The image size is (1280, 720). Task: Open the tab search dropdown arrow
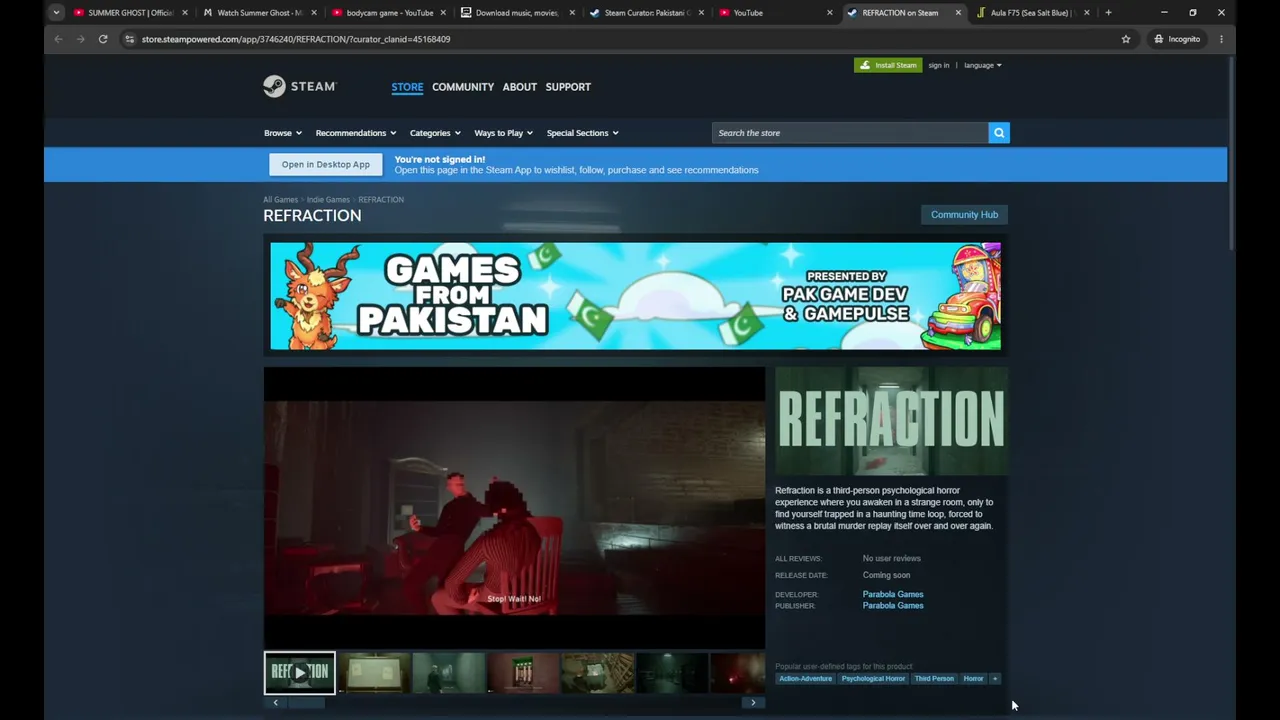(56, 13)
